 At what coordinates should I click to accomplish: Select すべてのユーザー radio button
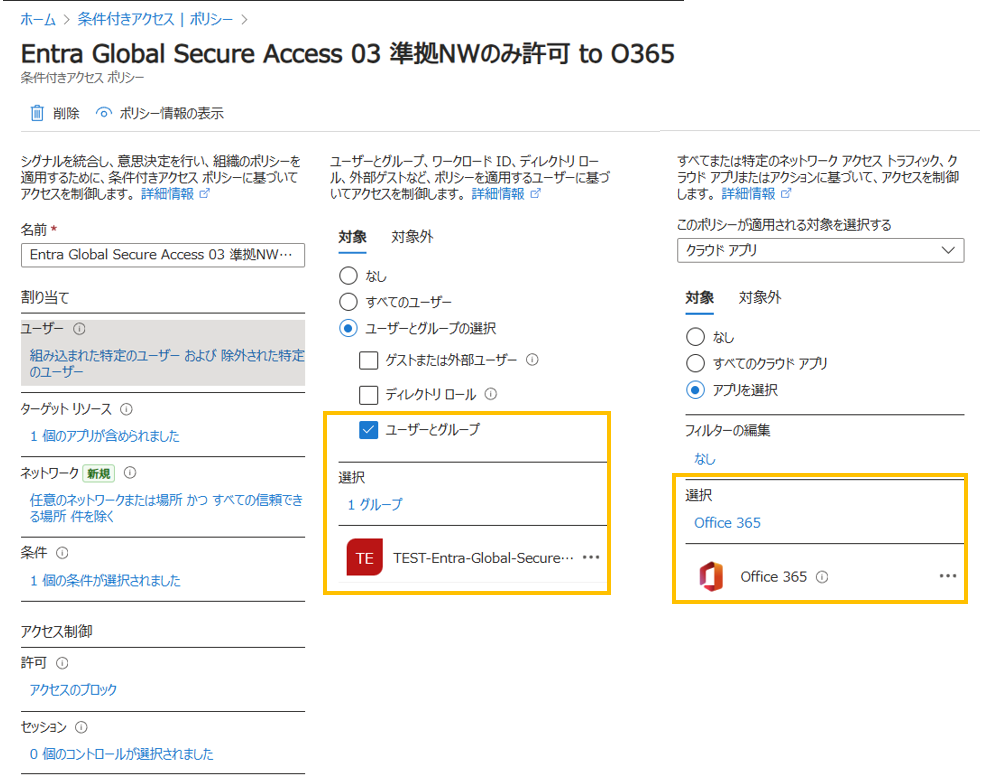point(348,302)
